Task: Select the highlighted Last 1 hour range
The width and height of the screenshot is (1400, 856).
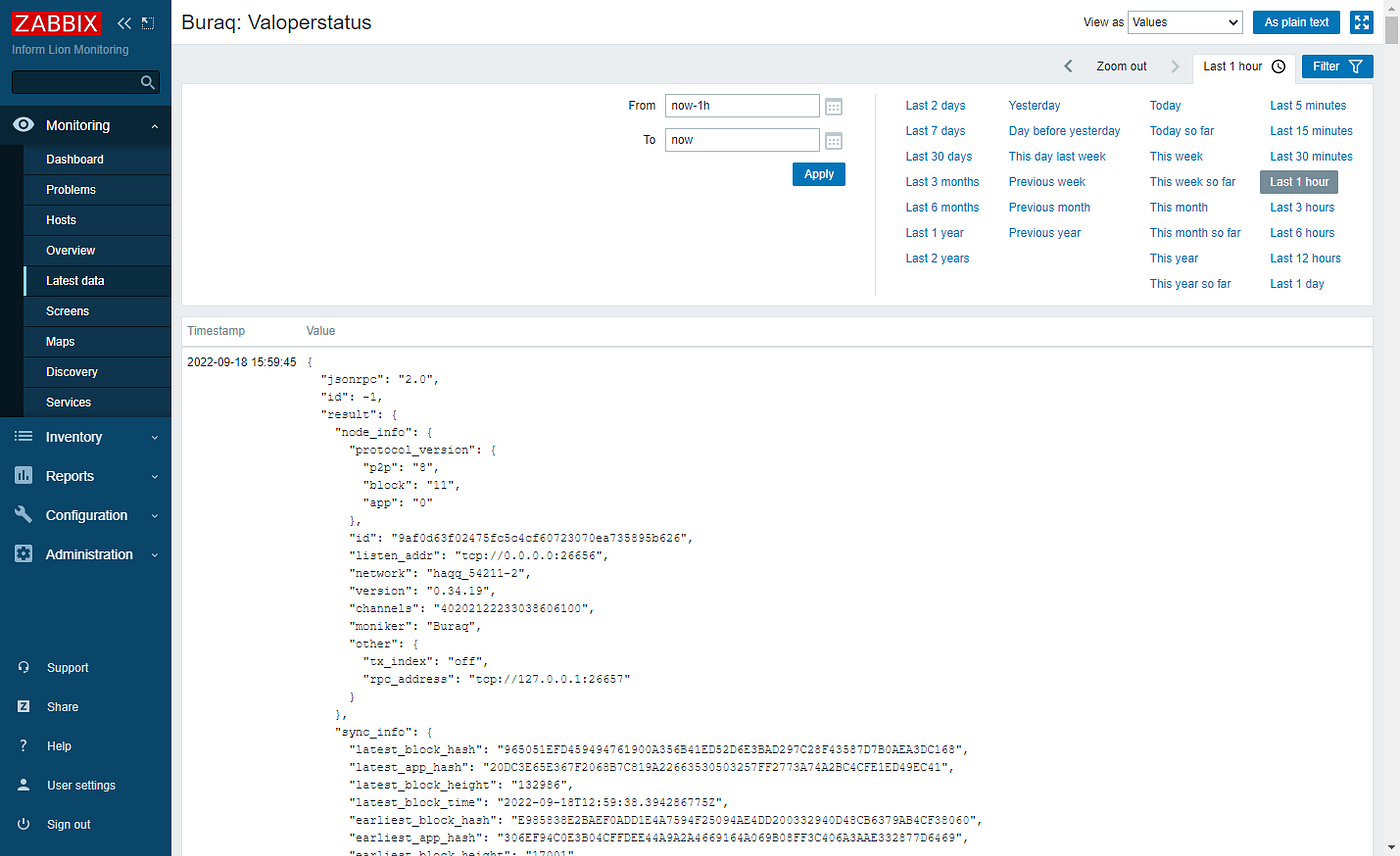Action: coord(1299,182)
